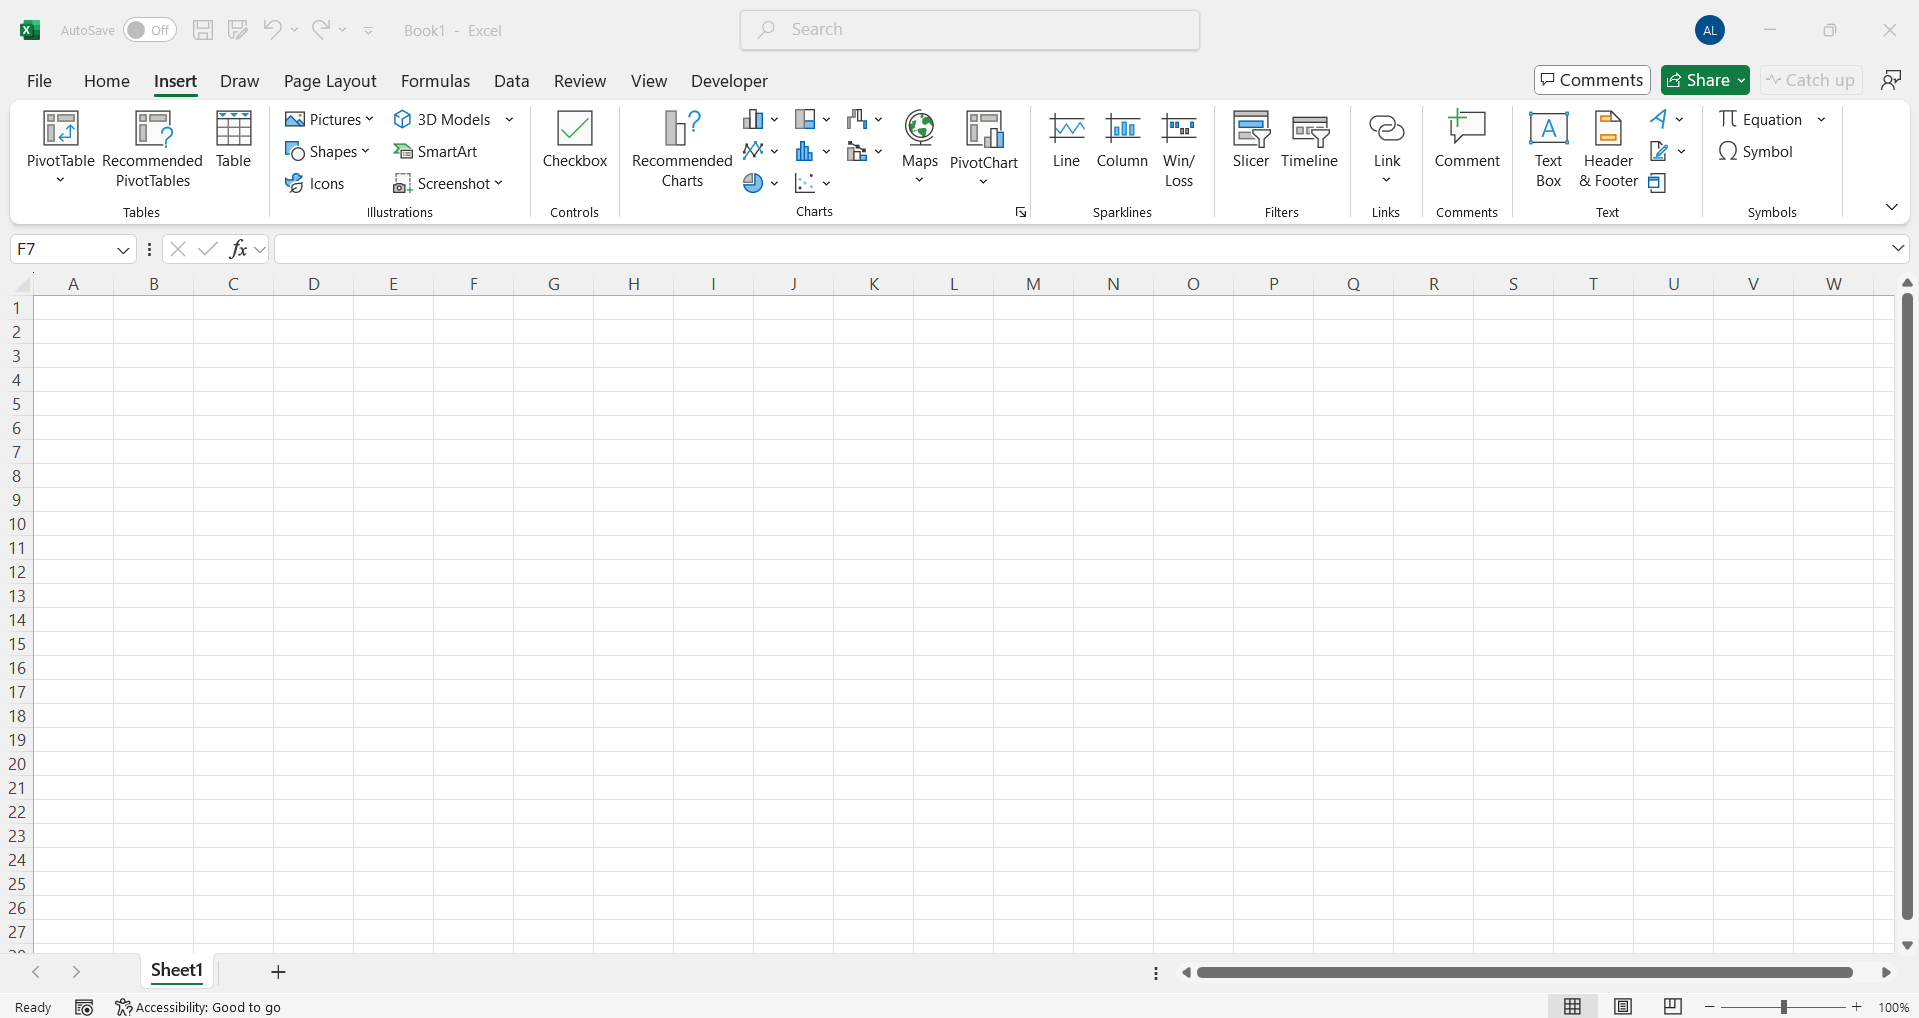Viewport: 1919px width, 1018px height.
Task: Insert a PivotTable
Action: [x=60, y=148]
